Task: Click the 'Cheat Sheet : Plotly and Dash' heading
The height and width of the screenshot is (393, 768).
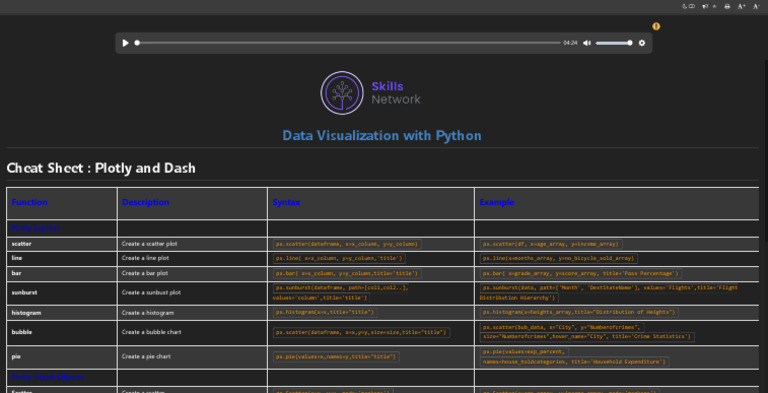Action: (x=101, y=168)
